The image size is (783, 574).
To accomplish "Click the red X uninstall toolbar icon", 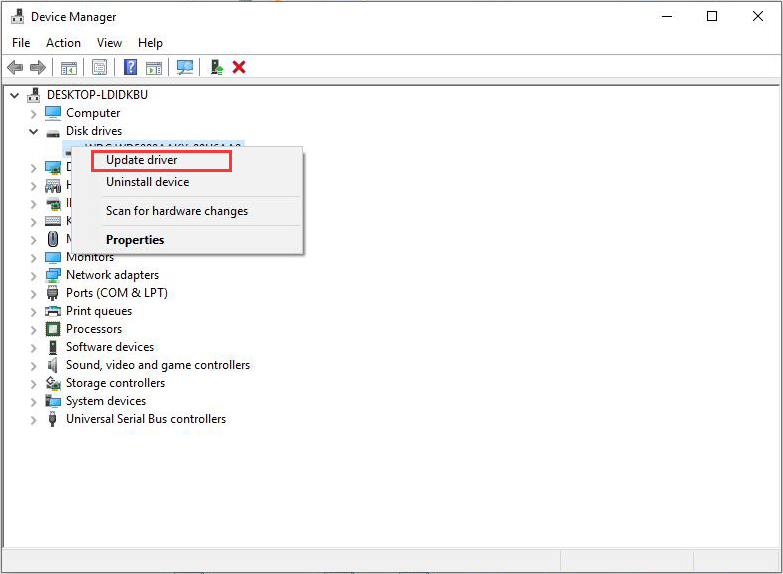I will pos(239,67).
